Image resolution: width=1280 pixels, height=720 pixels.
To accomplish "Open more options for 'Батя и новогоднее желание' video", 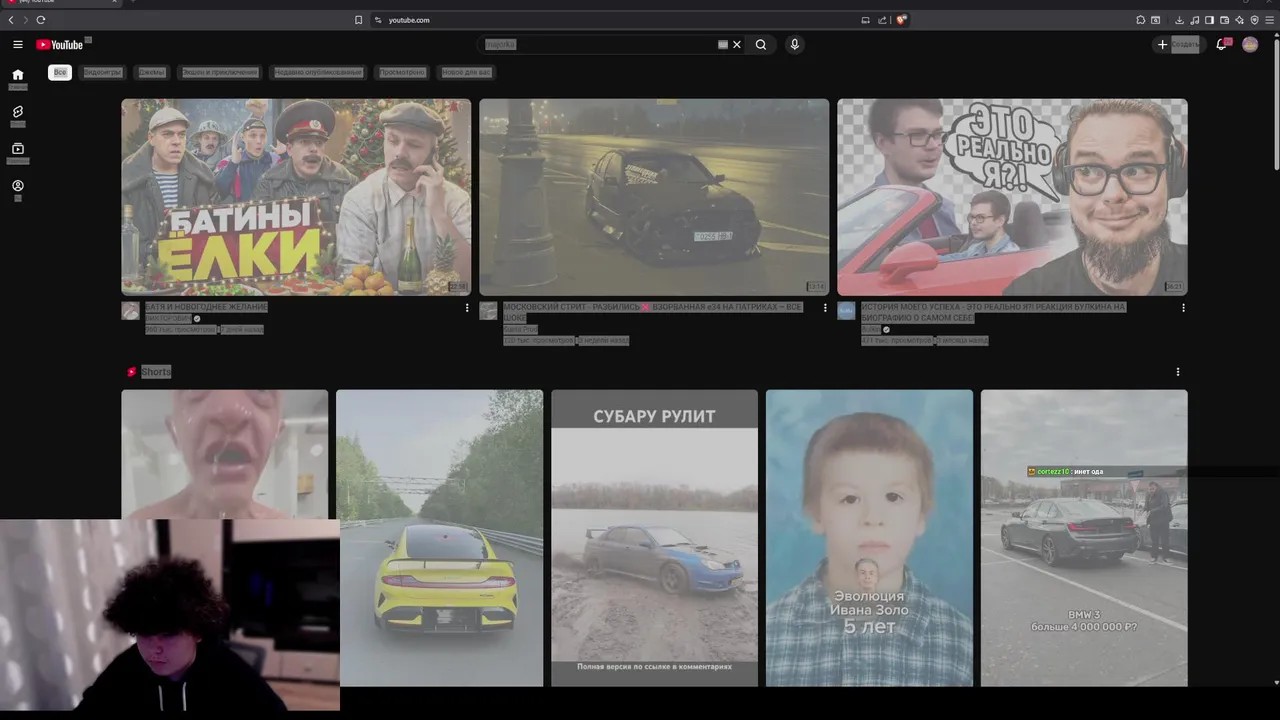I will click(x=467, y=308).
